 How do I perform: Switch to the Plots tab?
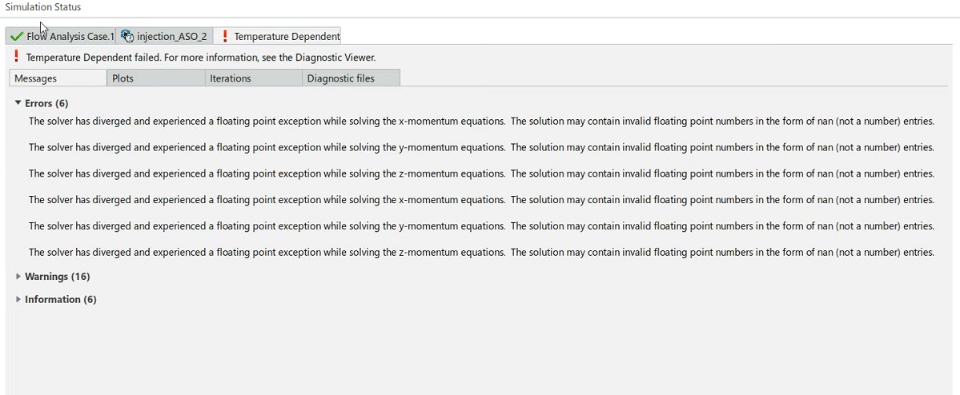click(156, 78)
